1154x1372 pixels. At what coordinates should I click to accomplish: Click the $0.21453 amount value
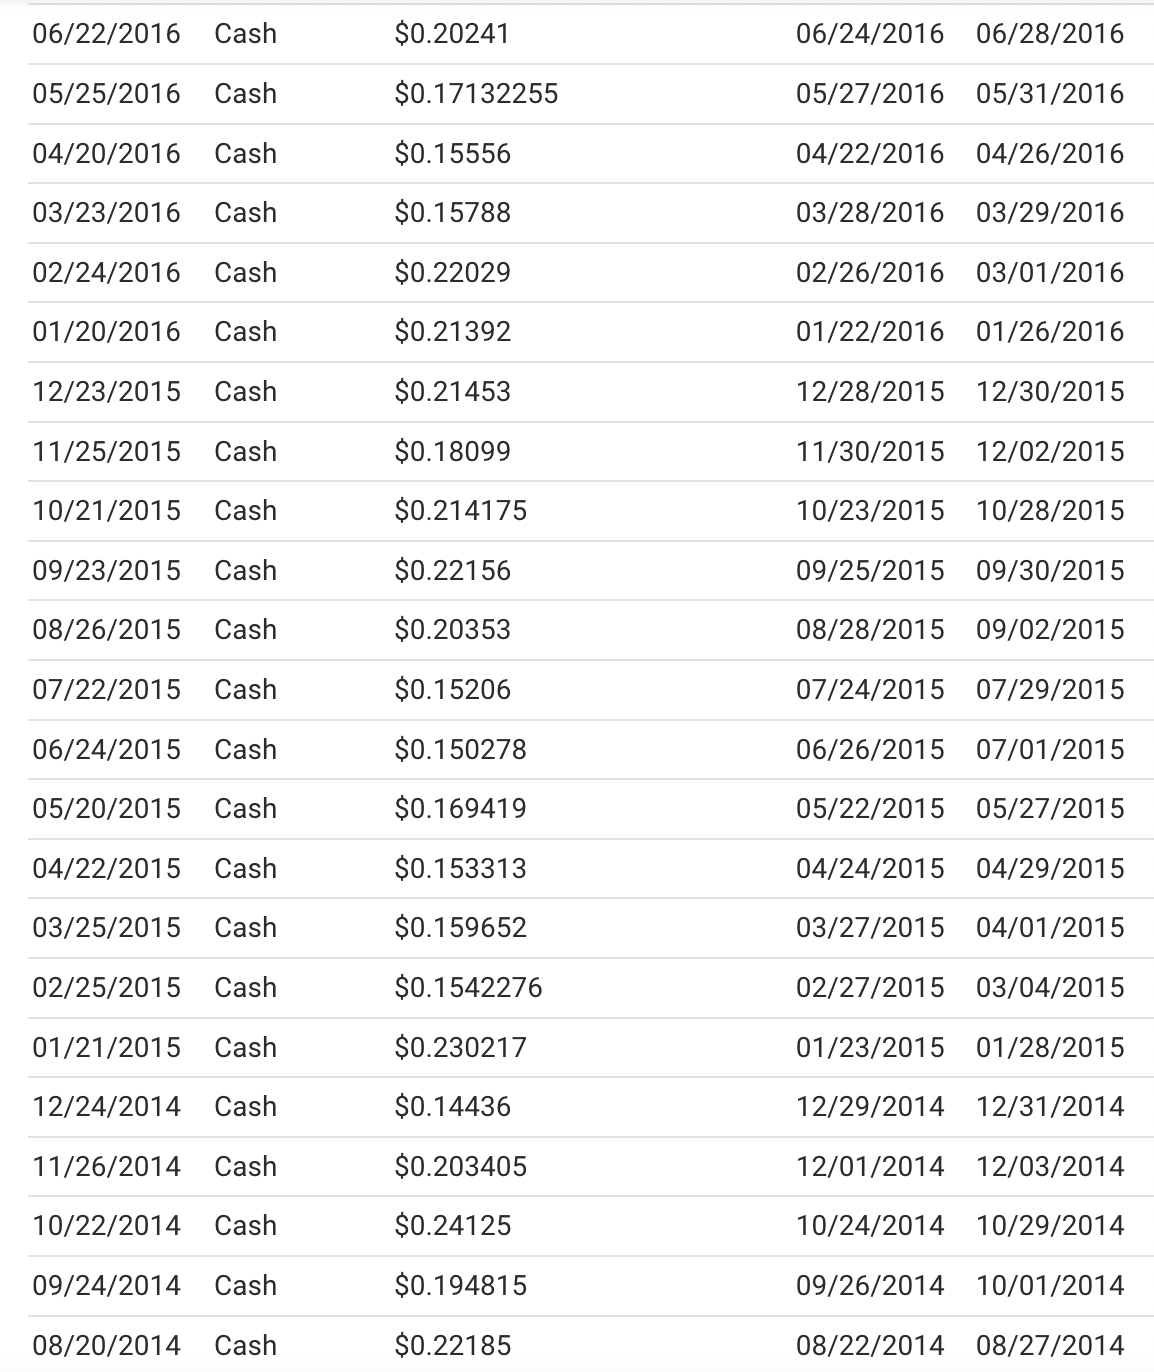pyautogui.click(x=452, y=392)
